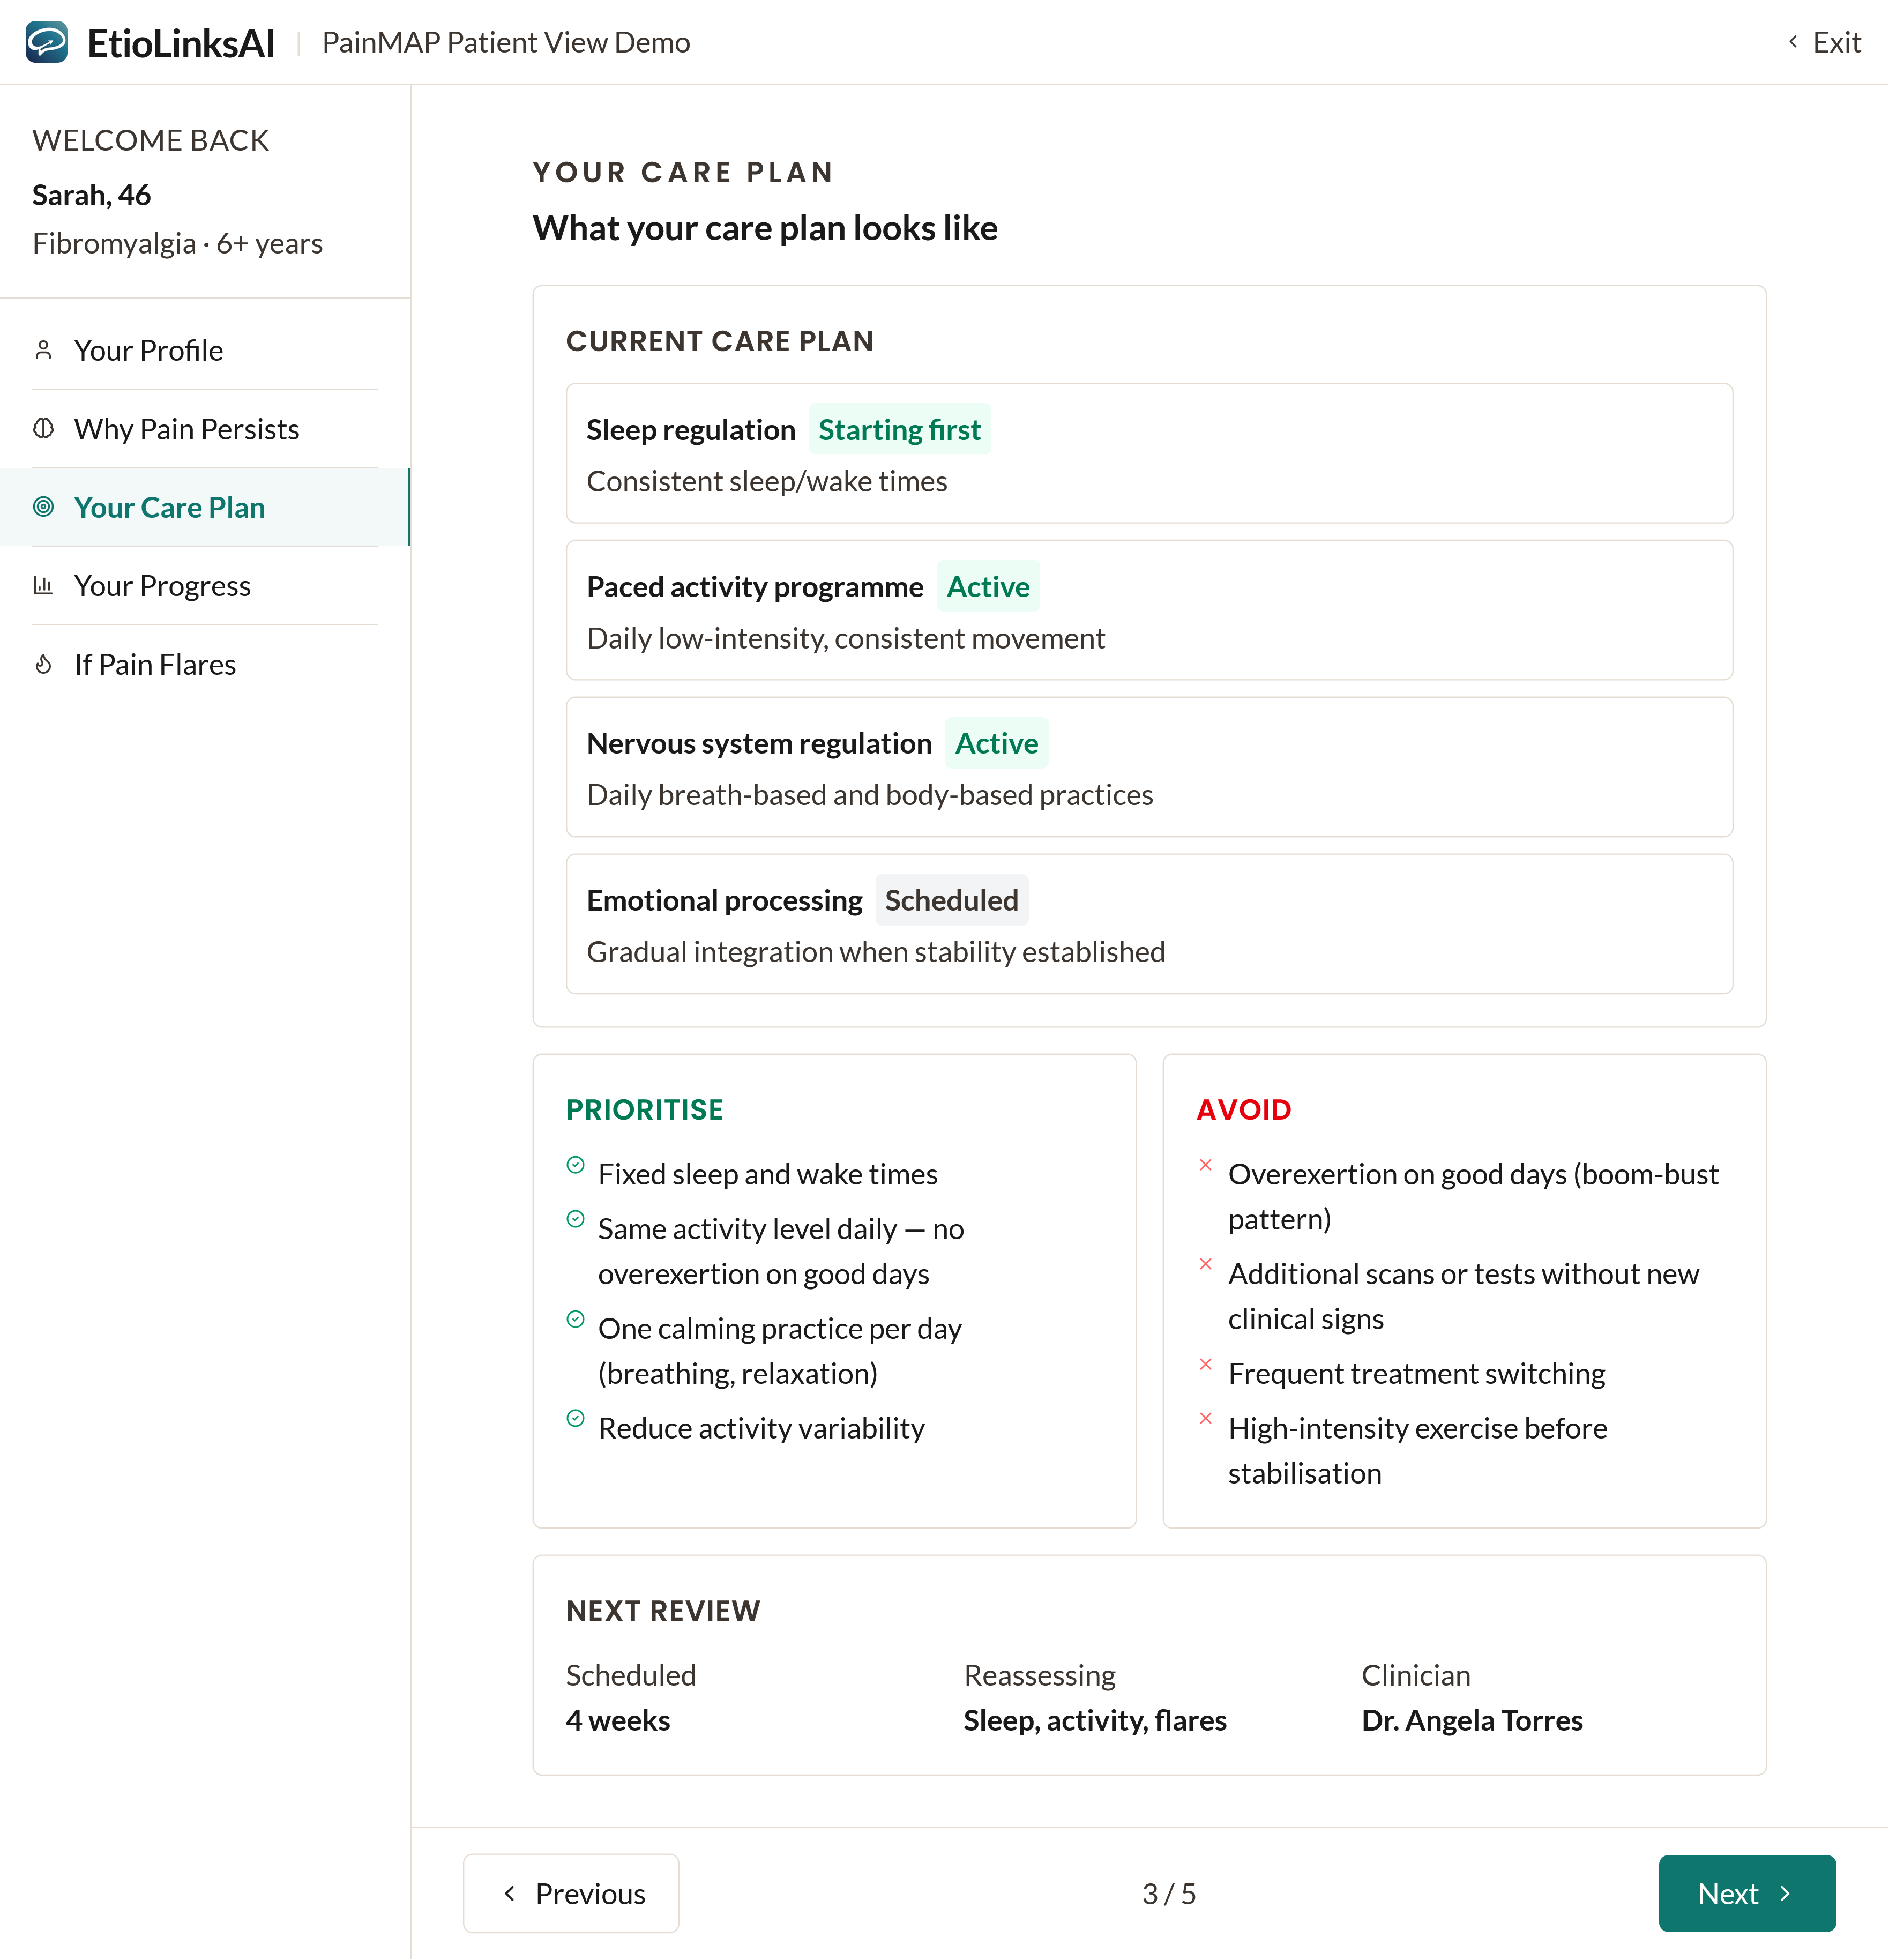1889x1960 pixels.
Task: Click check icon beside One calming practice
Action: [x=575, y=1320]
